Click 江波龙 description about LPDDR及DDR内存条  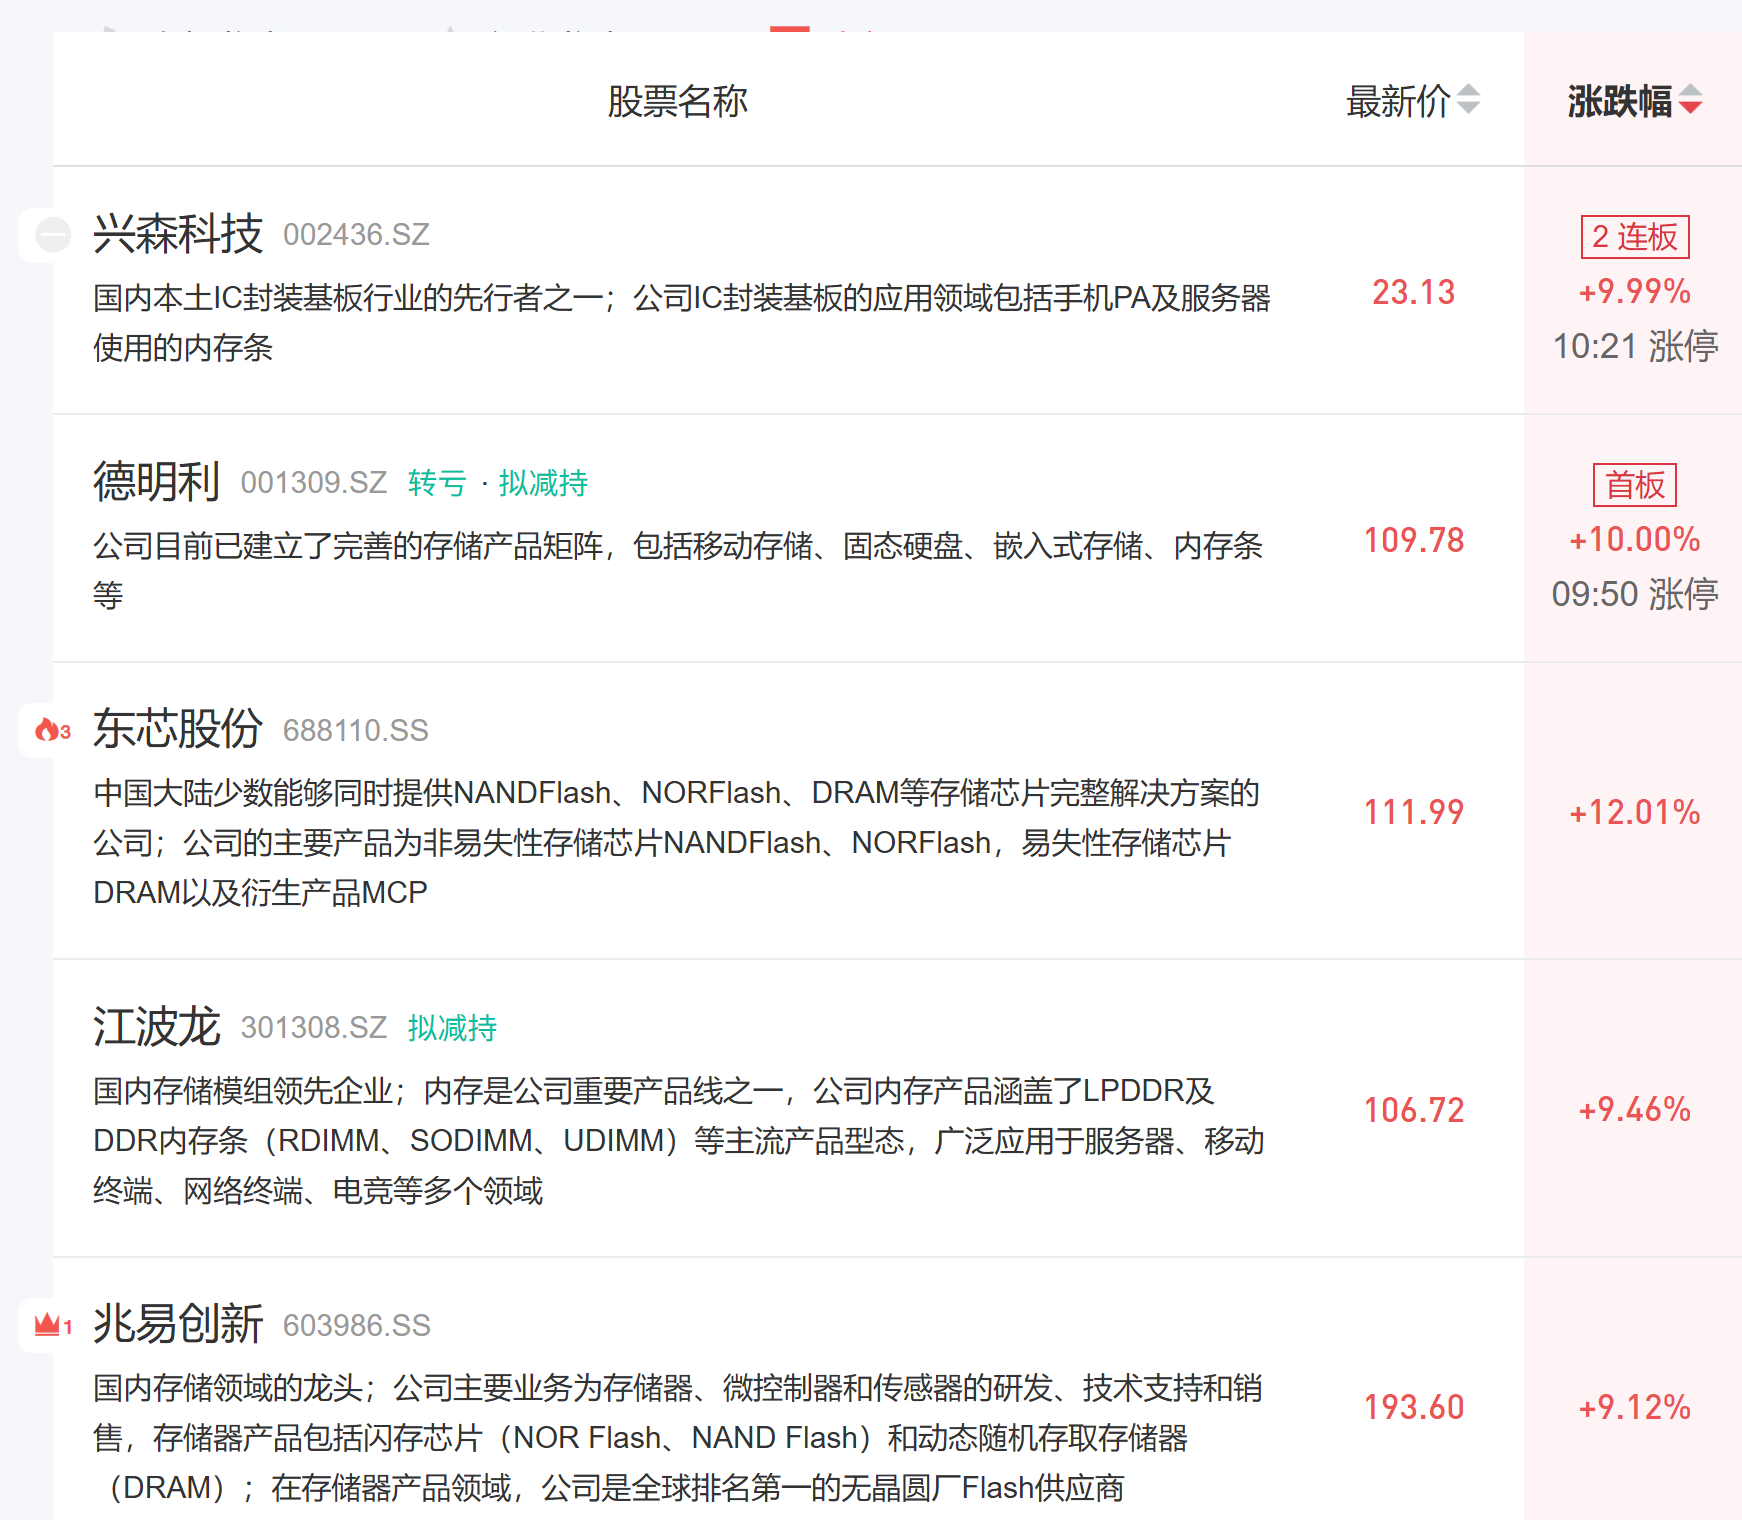point(679,1140)
